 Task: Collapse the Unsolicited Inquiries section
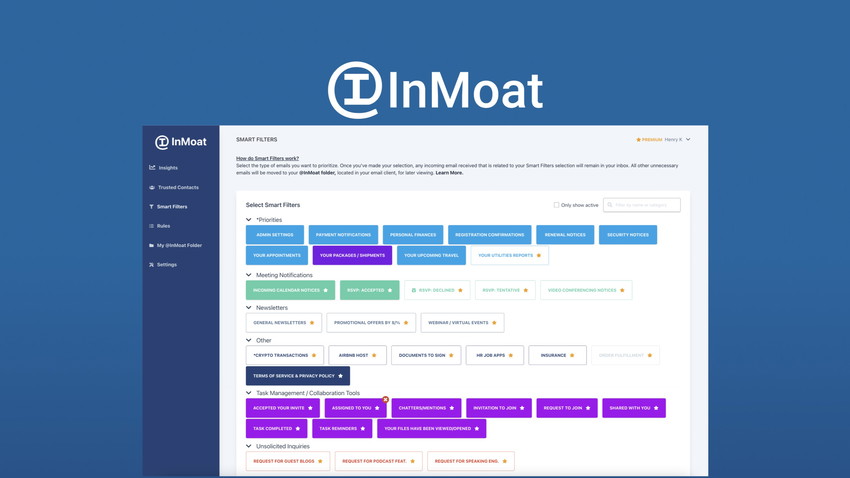click(249, 446)
